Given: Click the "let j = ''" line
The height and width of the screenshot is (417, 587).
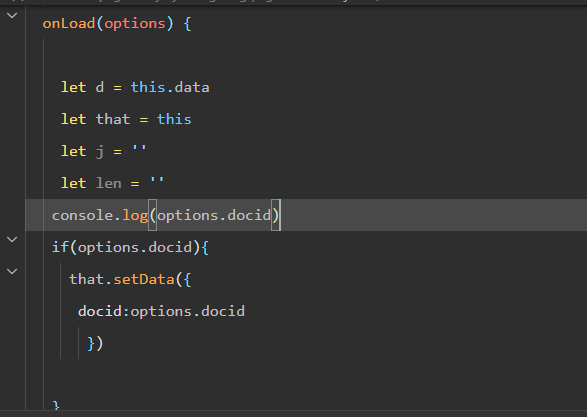Looking at the screenshot, I should point(104,152).
